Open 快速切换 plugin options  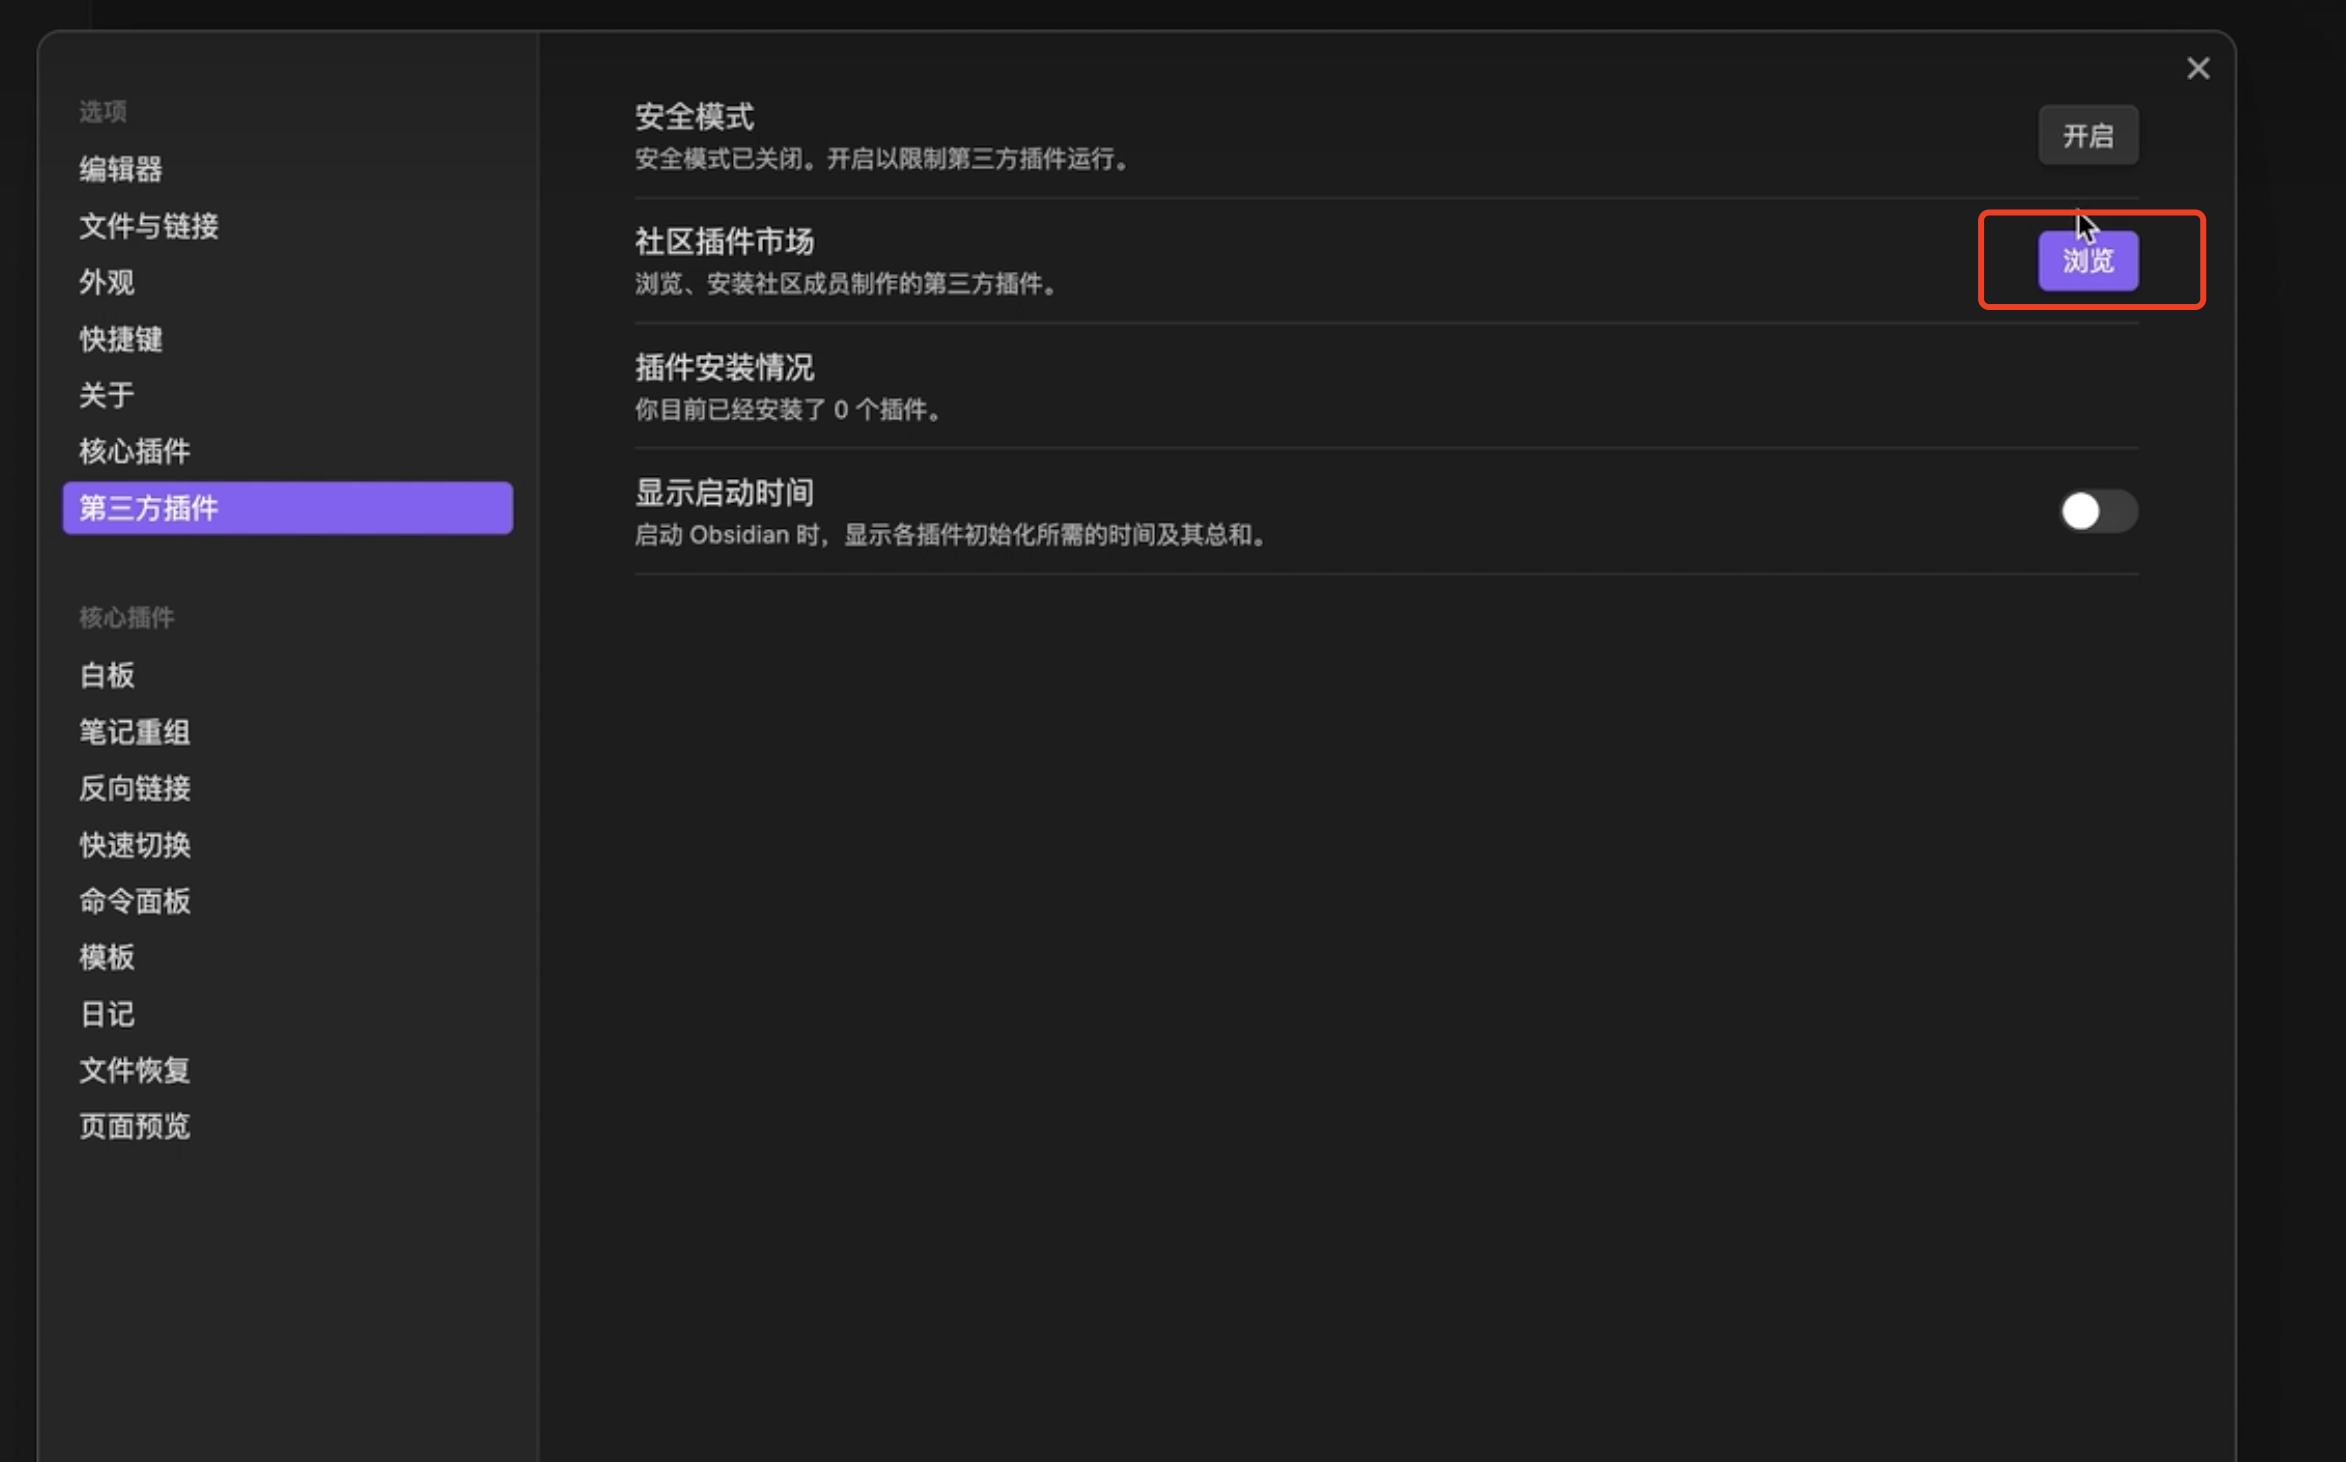(135, 845)
